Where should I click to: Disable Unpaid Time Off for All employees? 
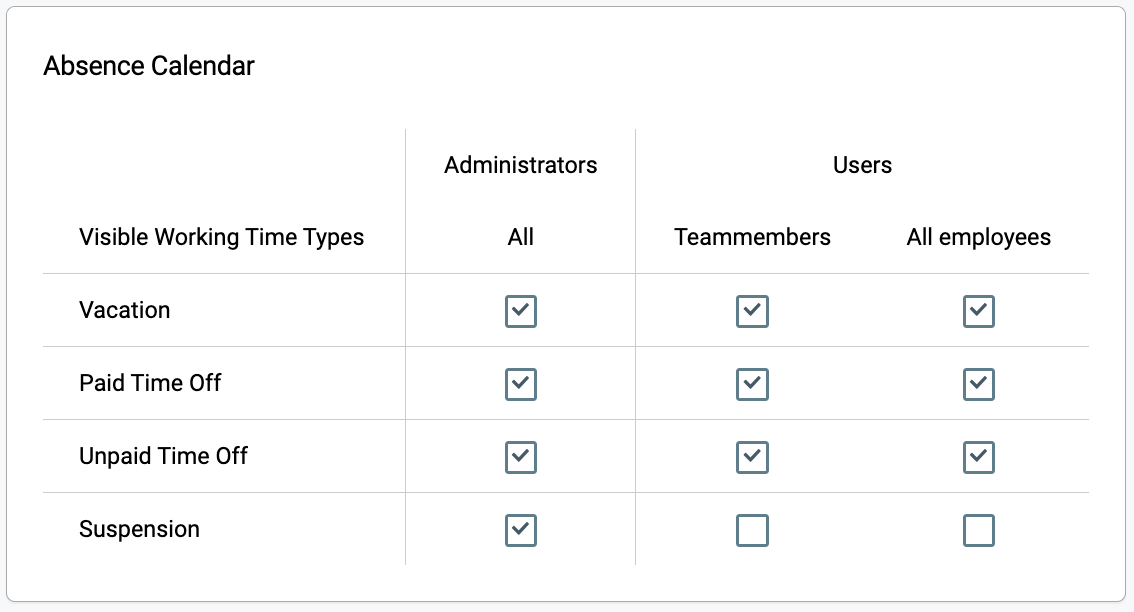pos(979,457)
